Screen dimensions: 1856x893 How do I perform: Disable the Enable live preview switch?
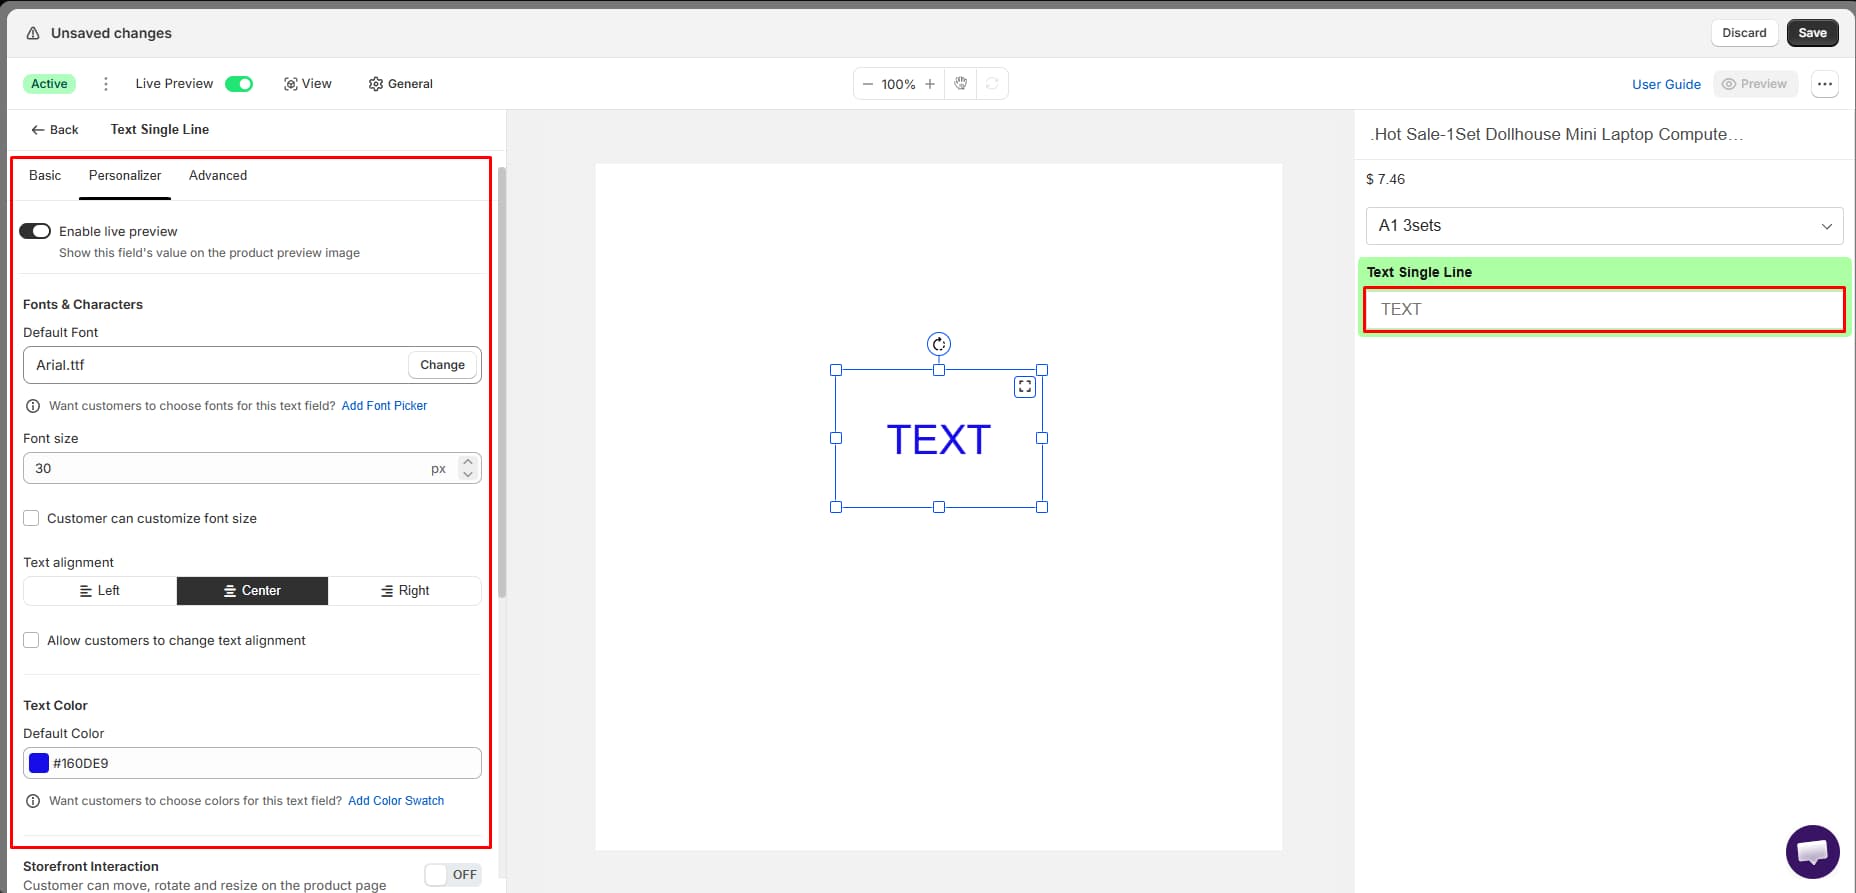35,231
